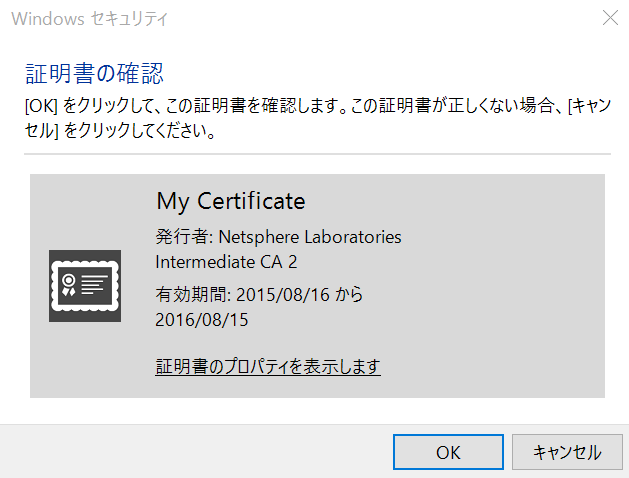Click the Intermediate CA 2 issuer text
Image resolution: width=629 pixels, height=478 pixels.
click(226, 262)
